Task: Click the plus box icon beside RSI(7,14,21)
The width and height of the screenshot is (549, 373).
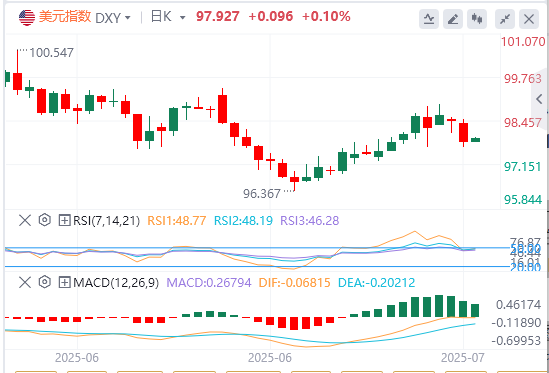Action: (x=64, y=221)
